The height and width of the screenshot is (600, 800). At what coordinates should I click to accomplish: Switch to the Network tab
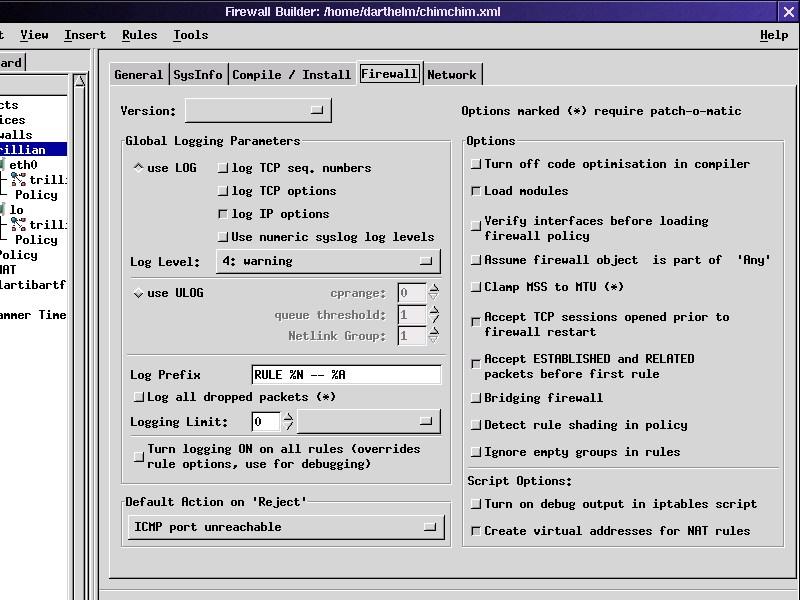[452, 74]
